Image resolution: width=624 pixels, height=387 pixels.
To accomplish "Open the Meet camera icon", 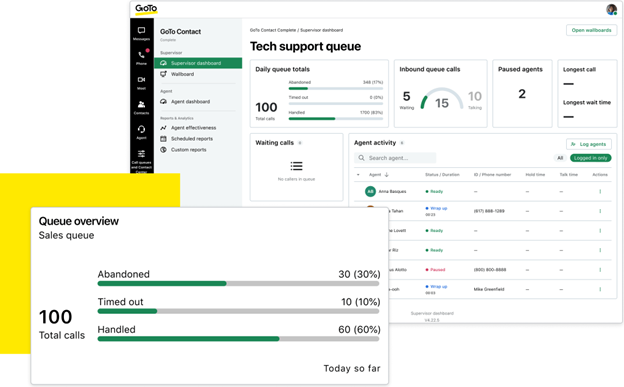I will (141, 82).
